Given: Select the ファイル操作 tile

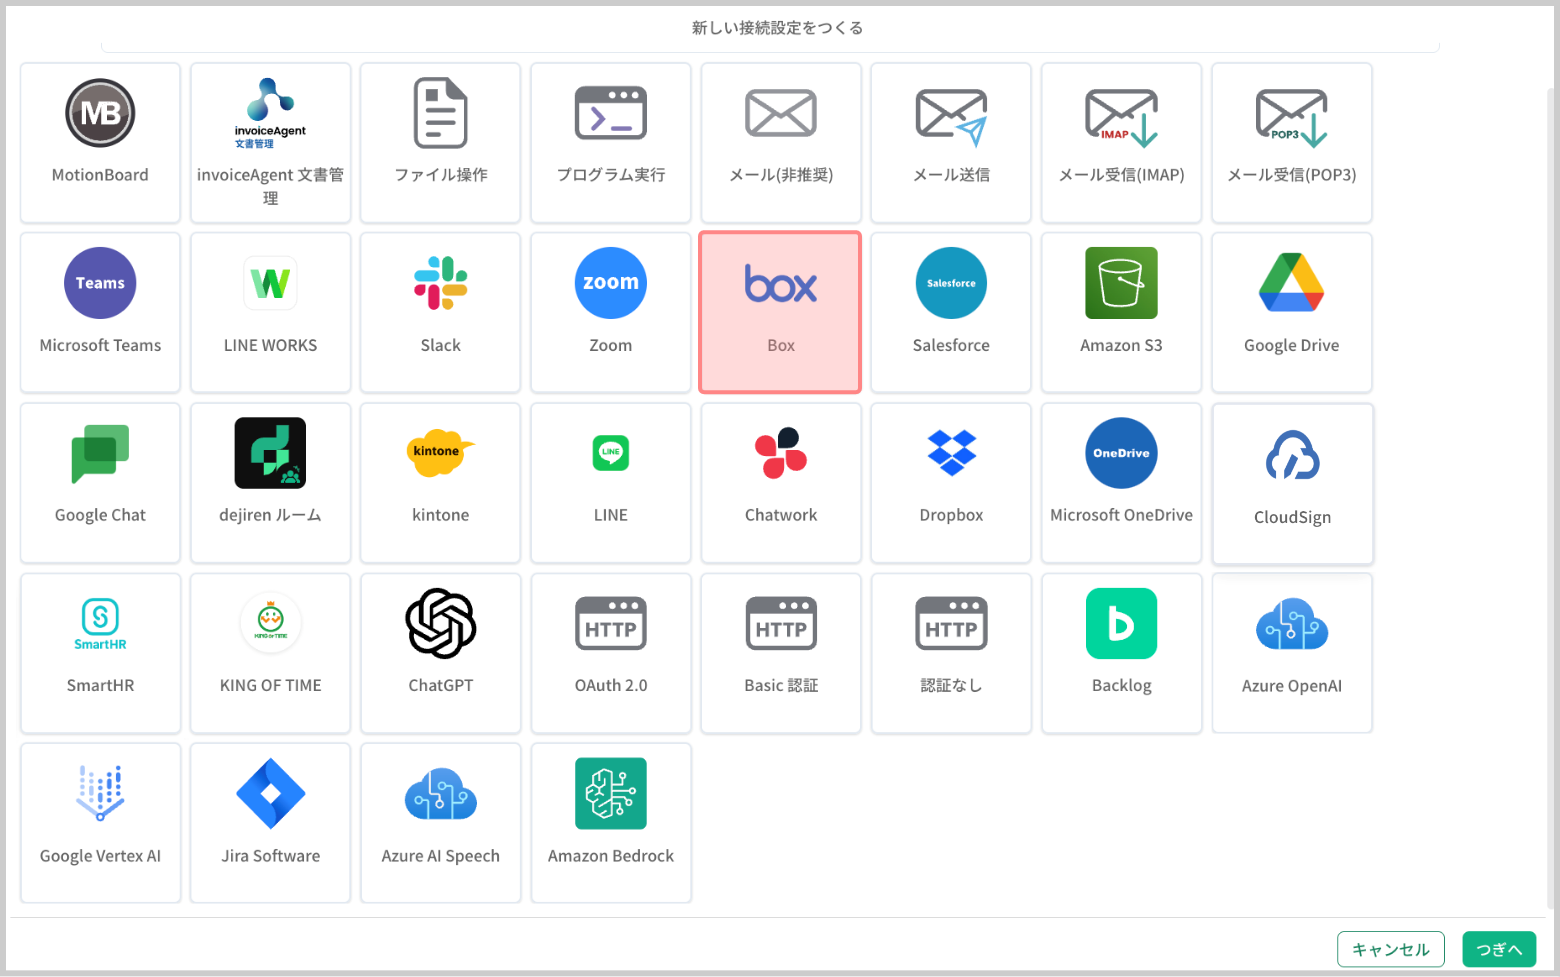Looking at the screenshot, I should (x=441, y=143).
